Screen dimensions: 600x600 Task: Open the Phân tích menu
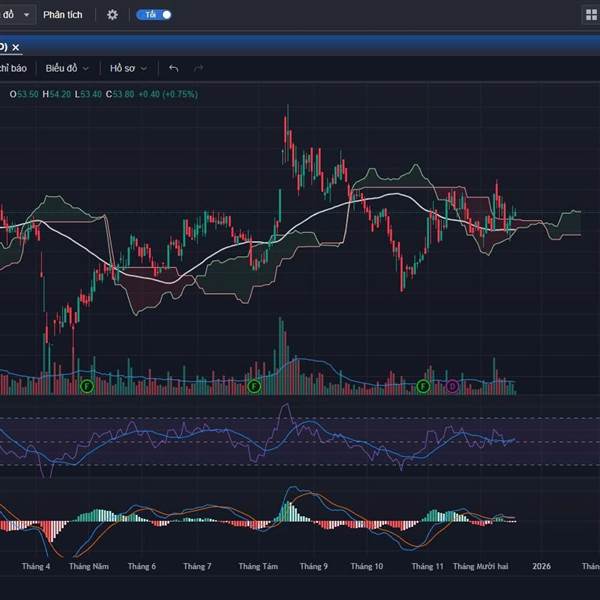pyautogui.click(x=63, y=15)
